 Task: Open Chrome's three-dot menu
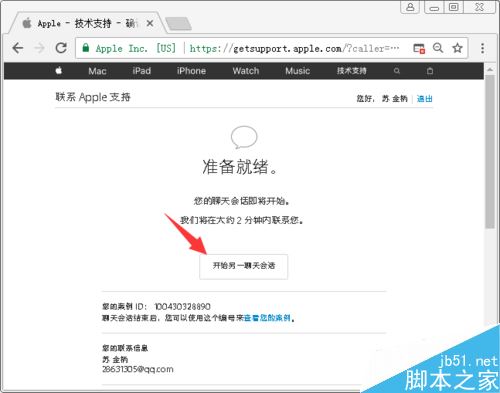pyautogui.click(x=482, y=48)
